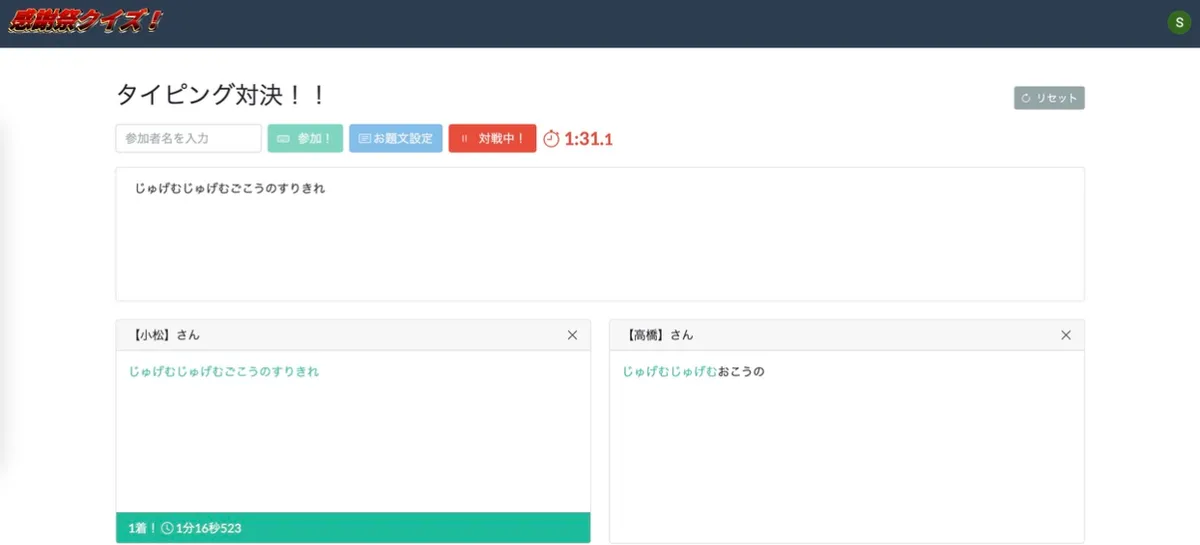The image size is (1200, 545).
Task: Click the 【高橋】さん panel title
Action: [658, 335]
